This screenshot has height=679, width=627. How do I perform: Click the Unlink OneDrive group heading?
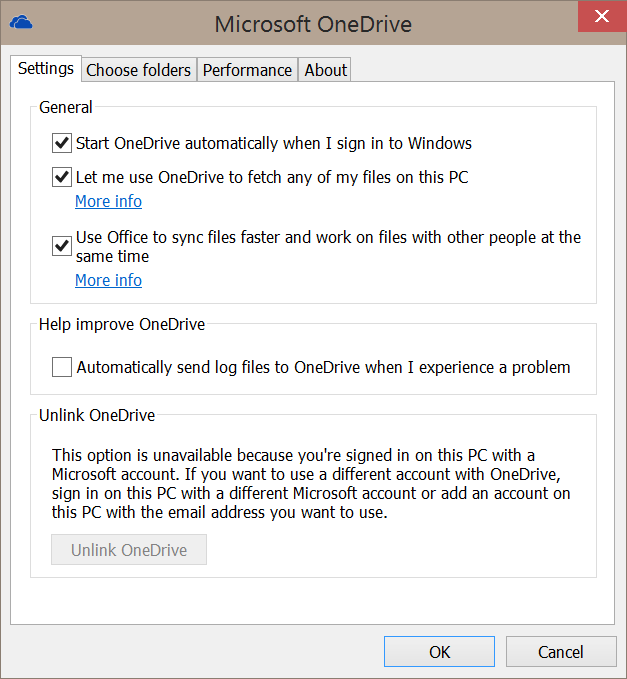pos(97,415)
